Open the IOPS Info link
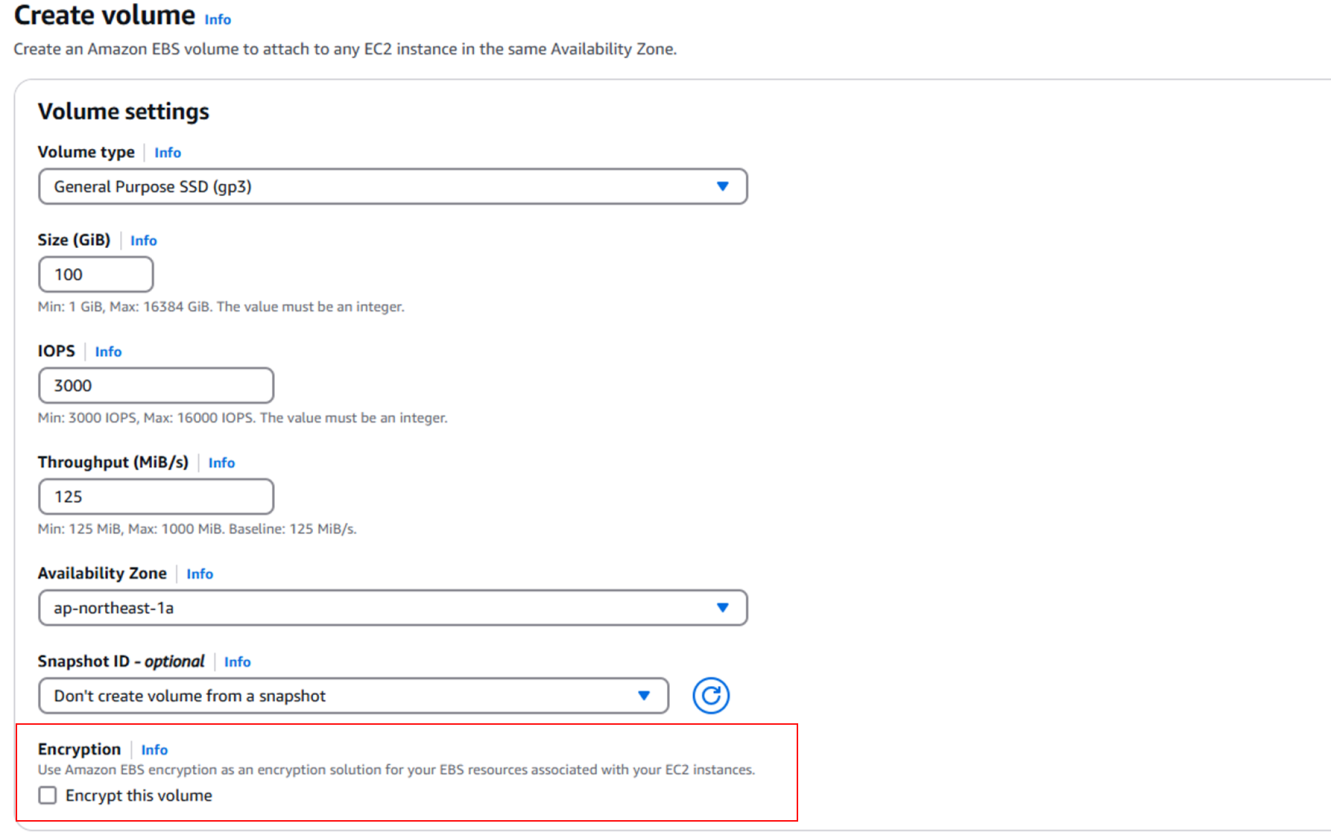1331x838 pixels. [x=108, y=352]
